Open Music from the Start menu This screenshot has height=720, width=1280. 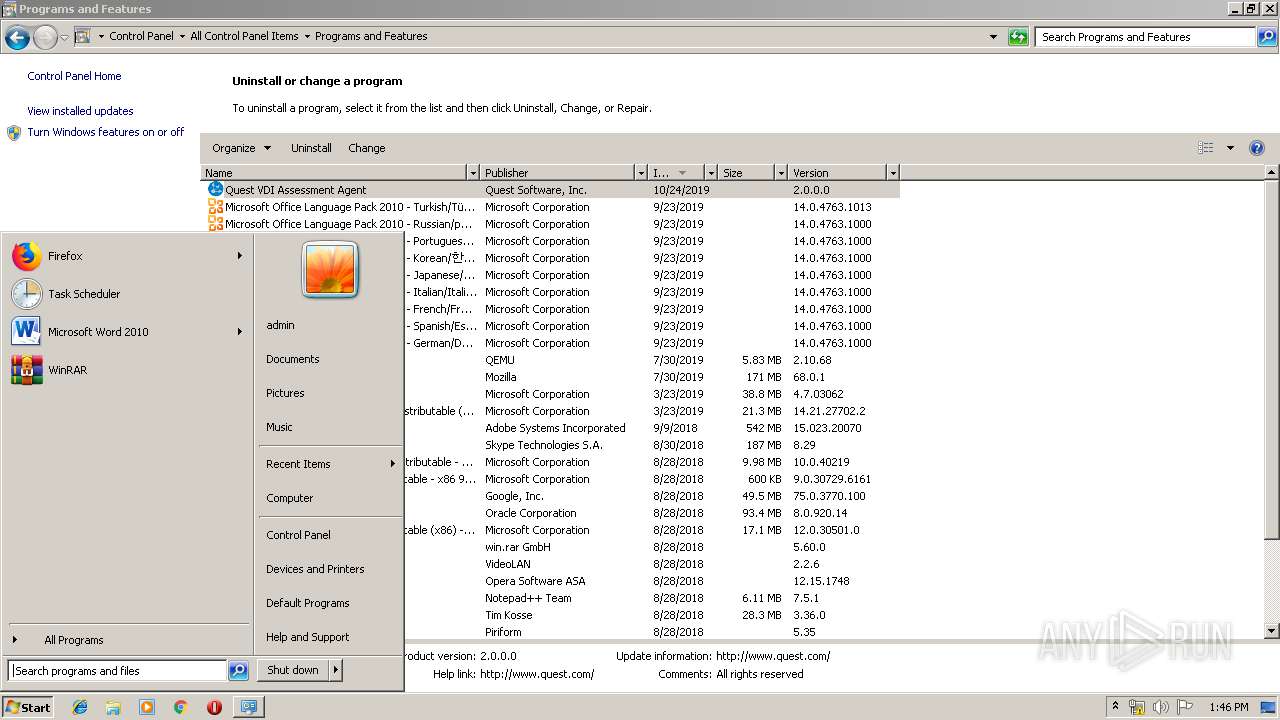279,427
